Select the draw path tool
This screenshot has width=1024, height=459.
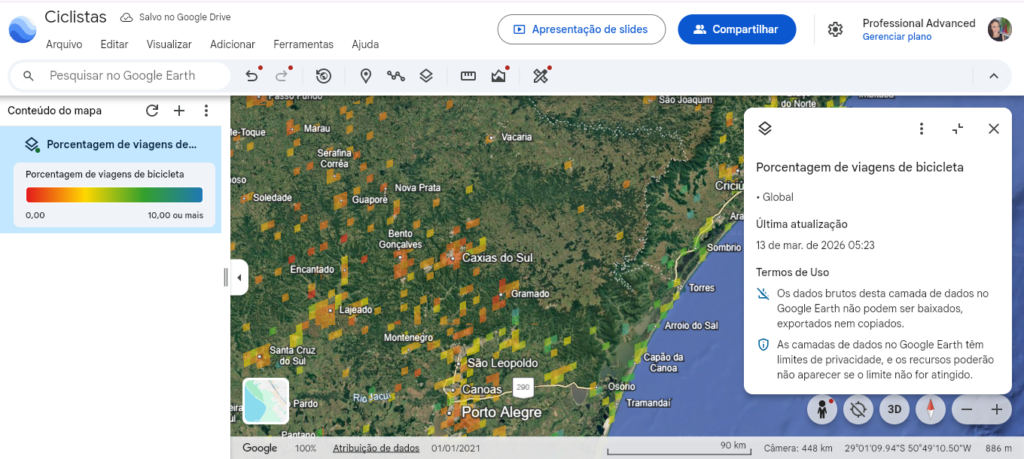[x=396, y=76]
